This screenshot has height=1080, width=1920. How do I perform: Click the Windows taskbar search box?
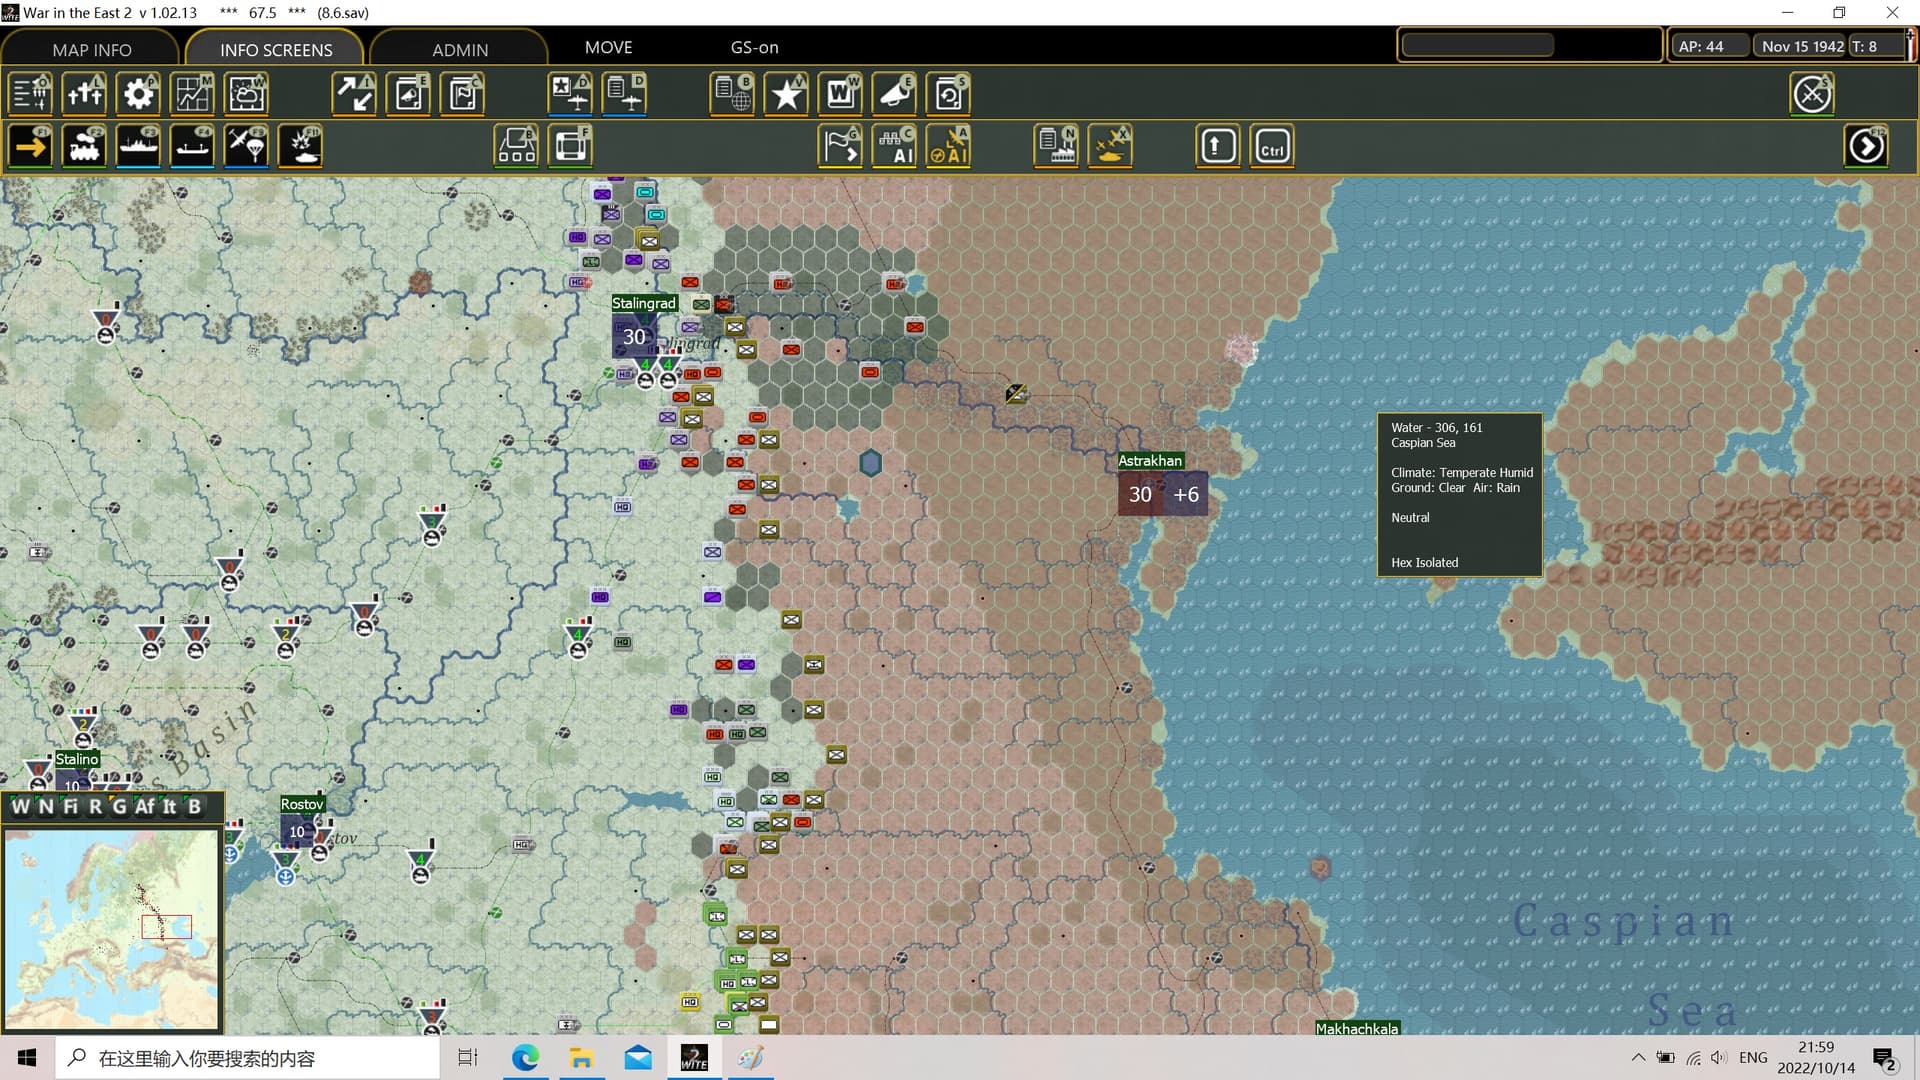coord(247,1058)
